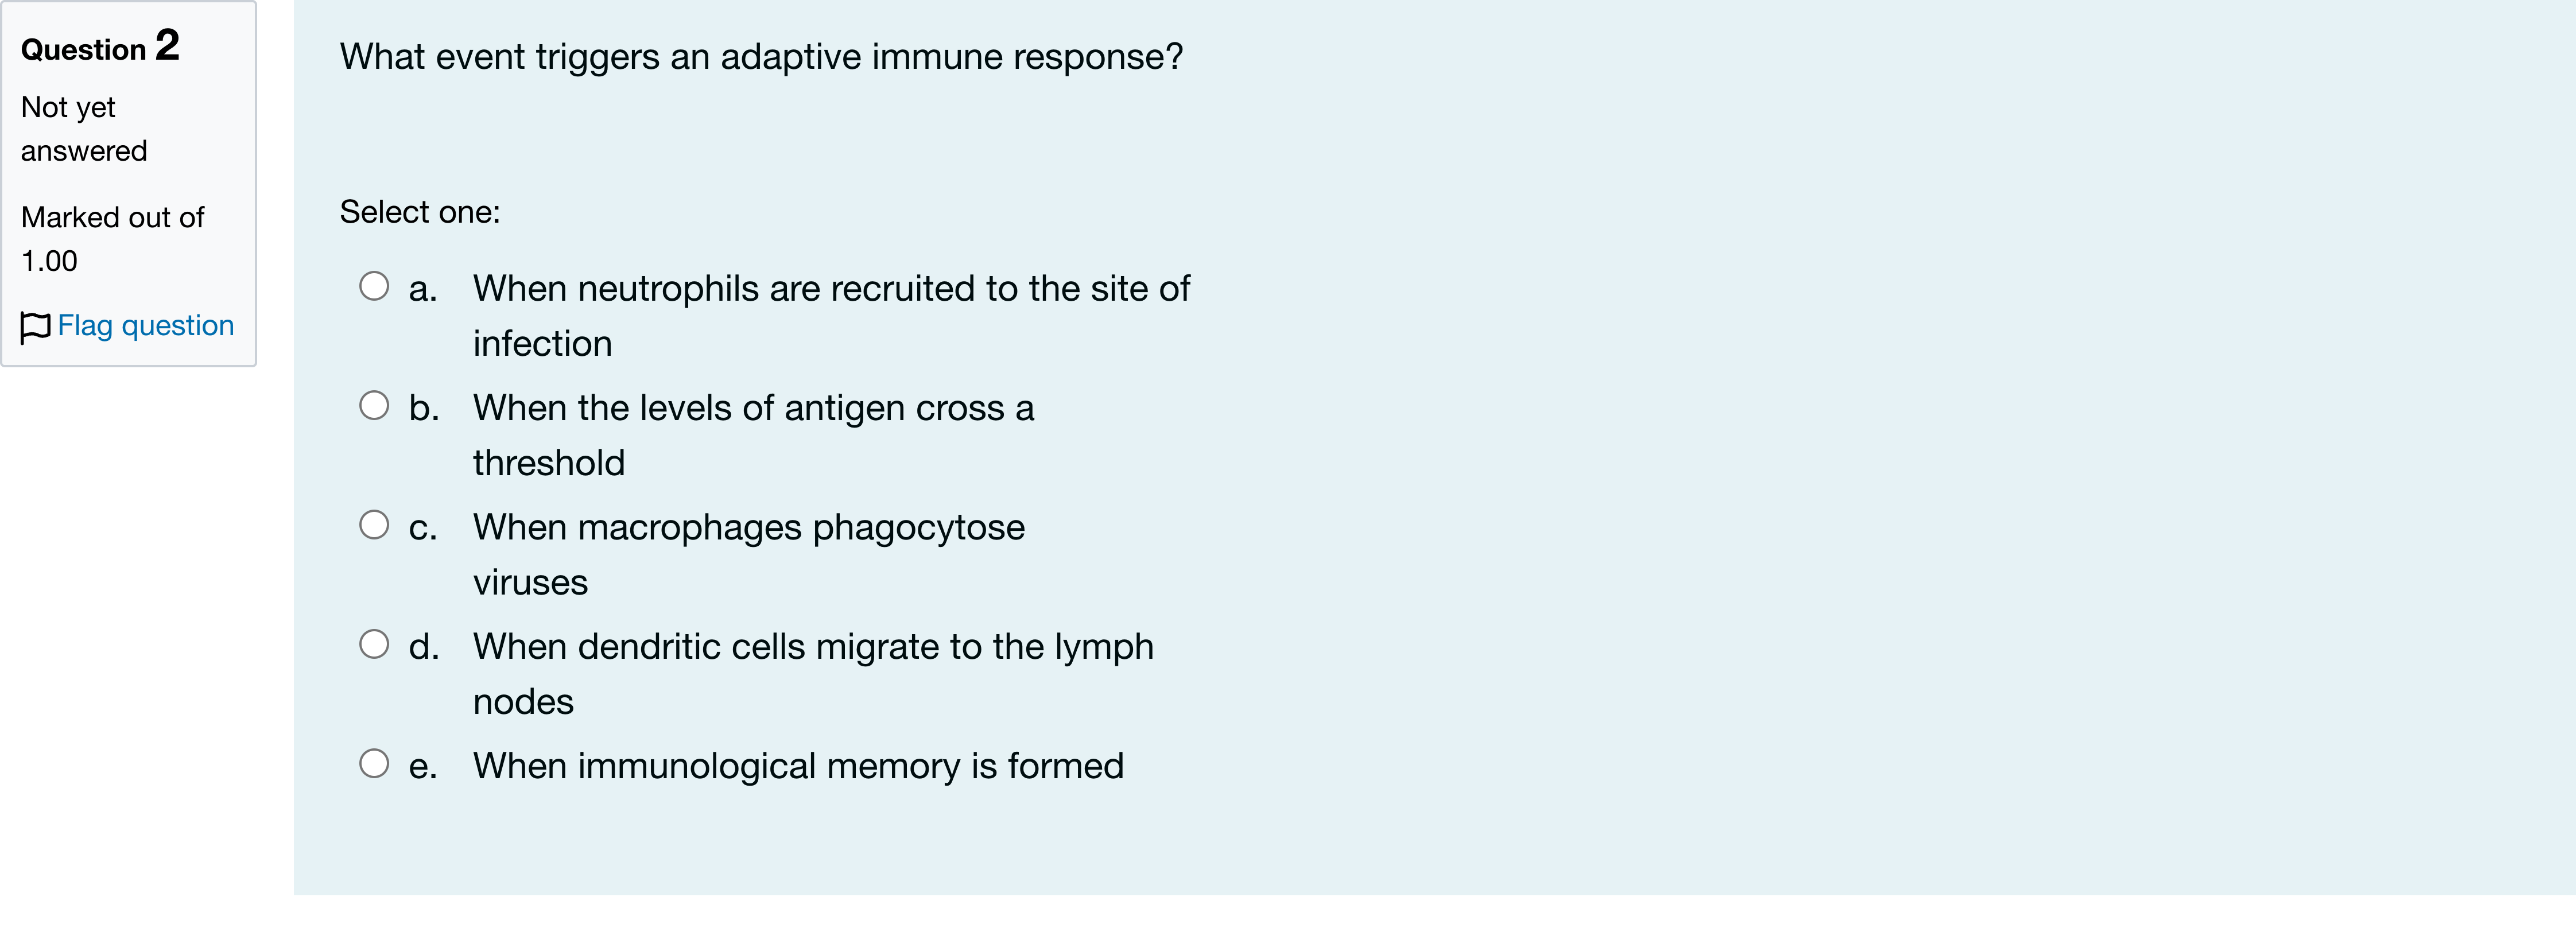Click the immunological memory answer text

tap(798, 766)
